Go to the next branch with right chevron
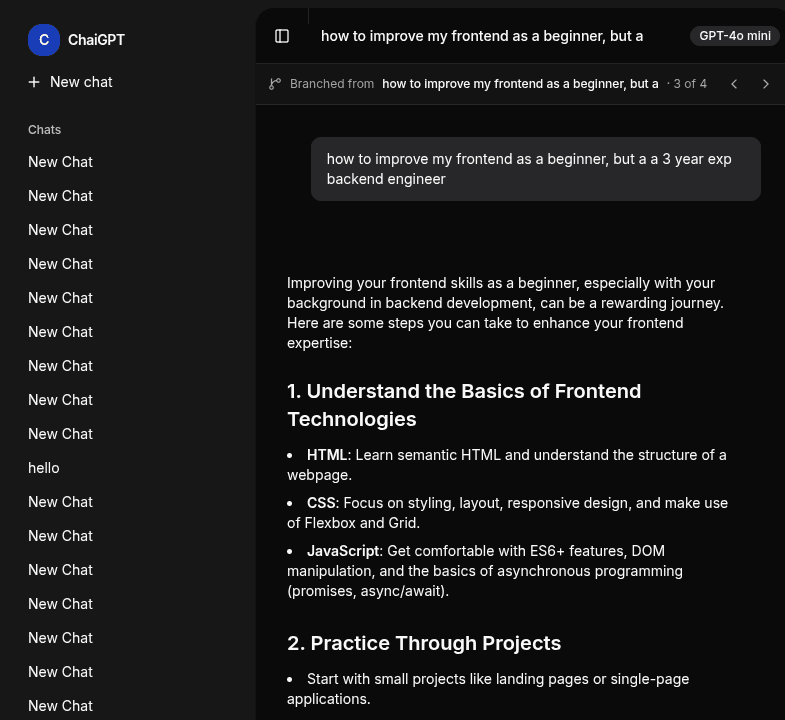This screenshot has height=720, width=785. 765,84
